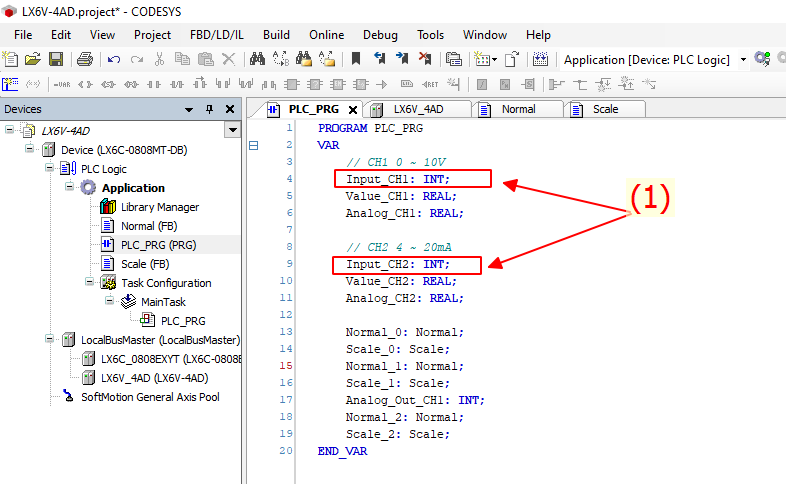Collapse the VAR block fold marker
The width and height of the screenshot is (786, 484).
(x=253, y=145)
